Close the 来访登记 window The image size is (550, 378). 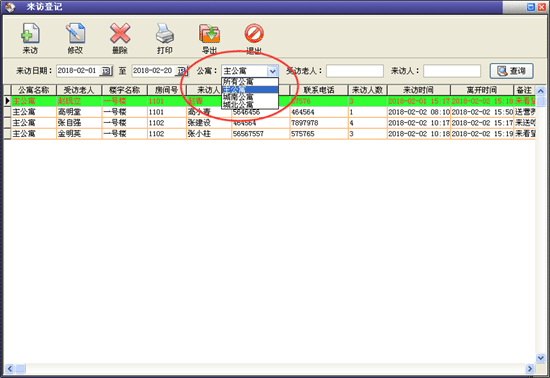542,7
